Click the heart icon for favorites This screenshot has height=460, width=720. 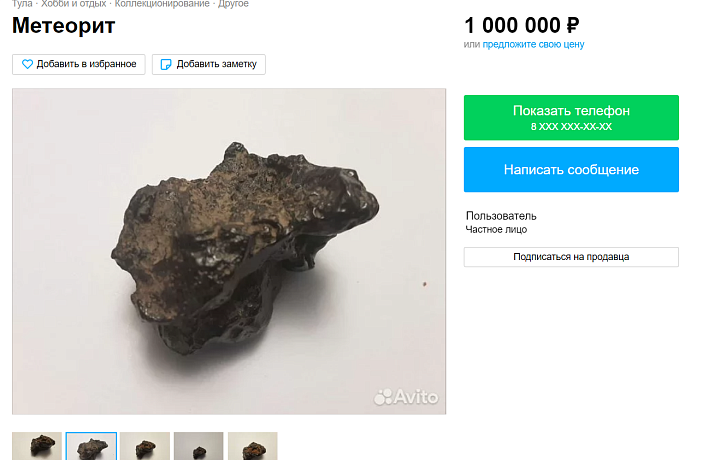[28, 64]
